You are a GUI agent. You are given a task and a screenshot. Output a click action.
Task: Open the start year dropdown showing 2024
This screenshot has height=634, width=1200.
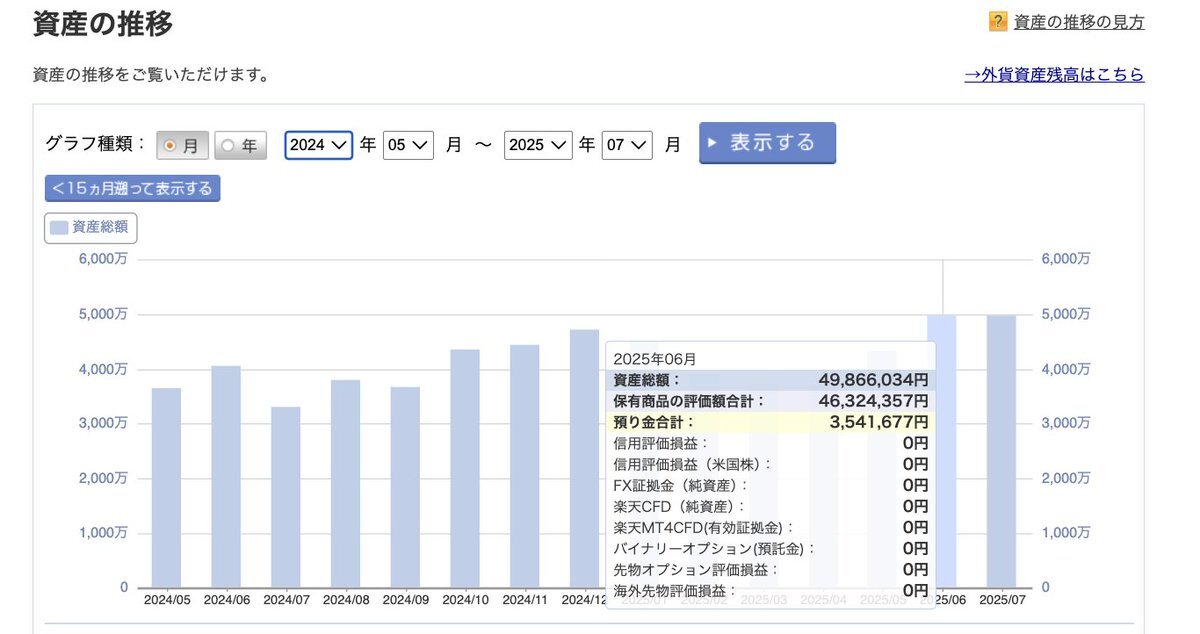319,145
